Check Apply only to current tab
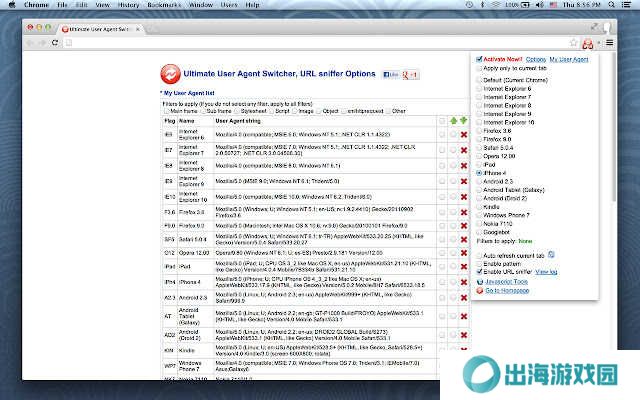This screenshot has height=400, width=640. click(x=479, y=69)
